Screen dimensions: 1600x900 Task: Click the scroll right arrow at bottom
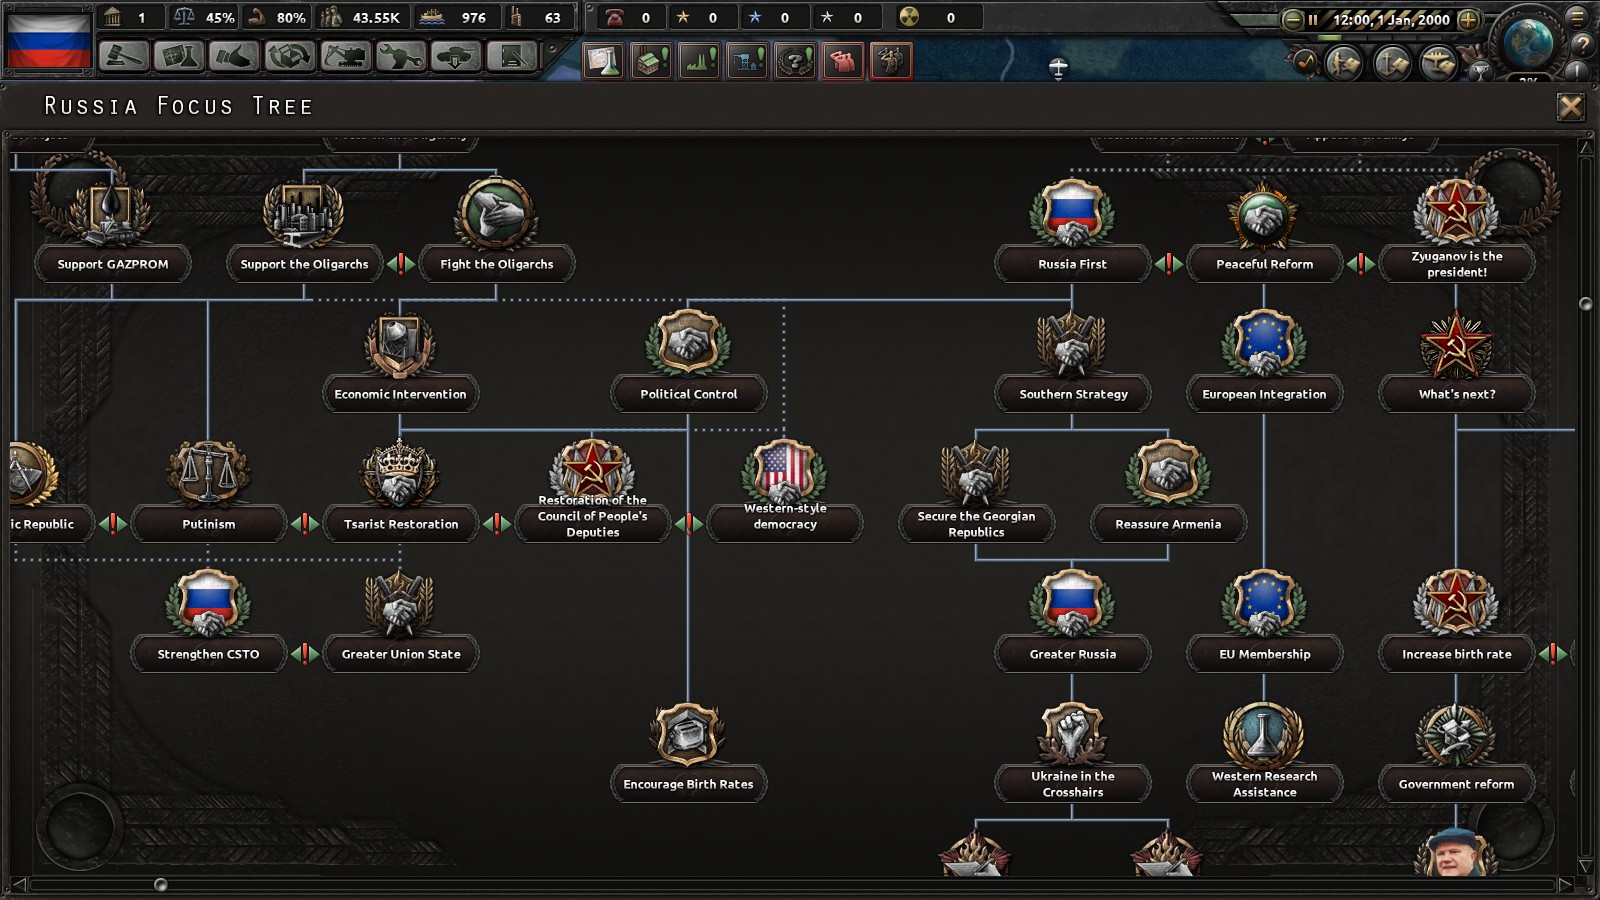1567,885
